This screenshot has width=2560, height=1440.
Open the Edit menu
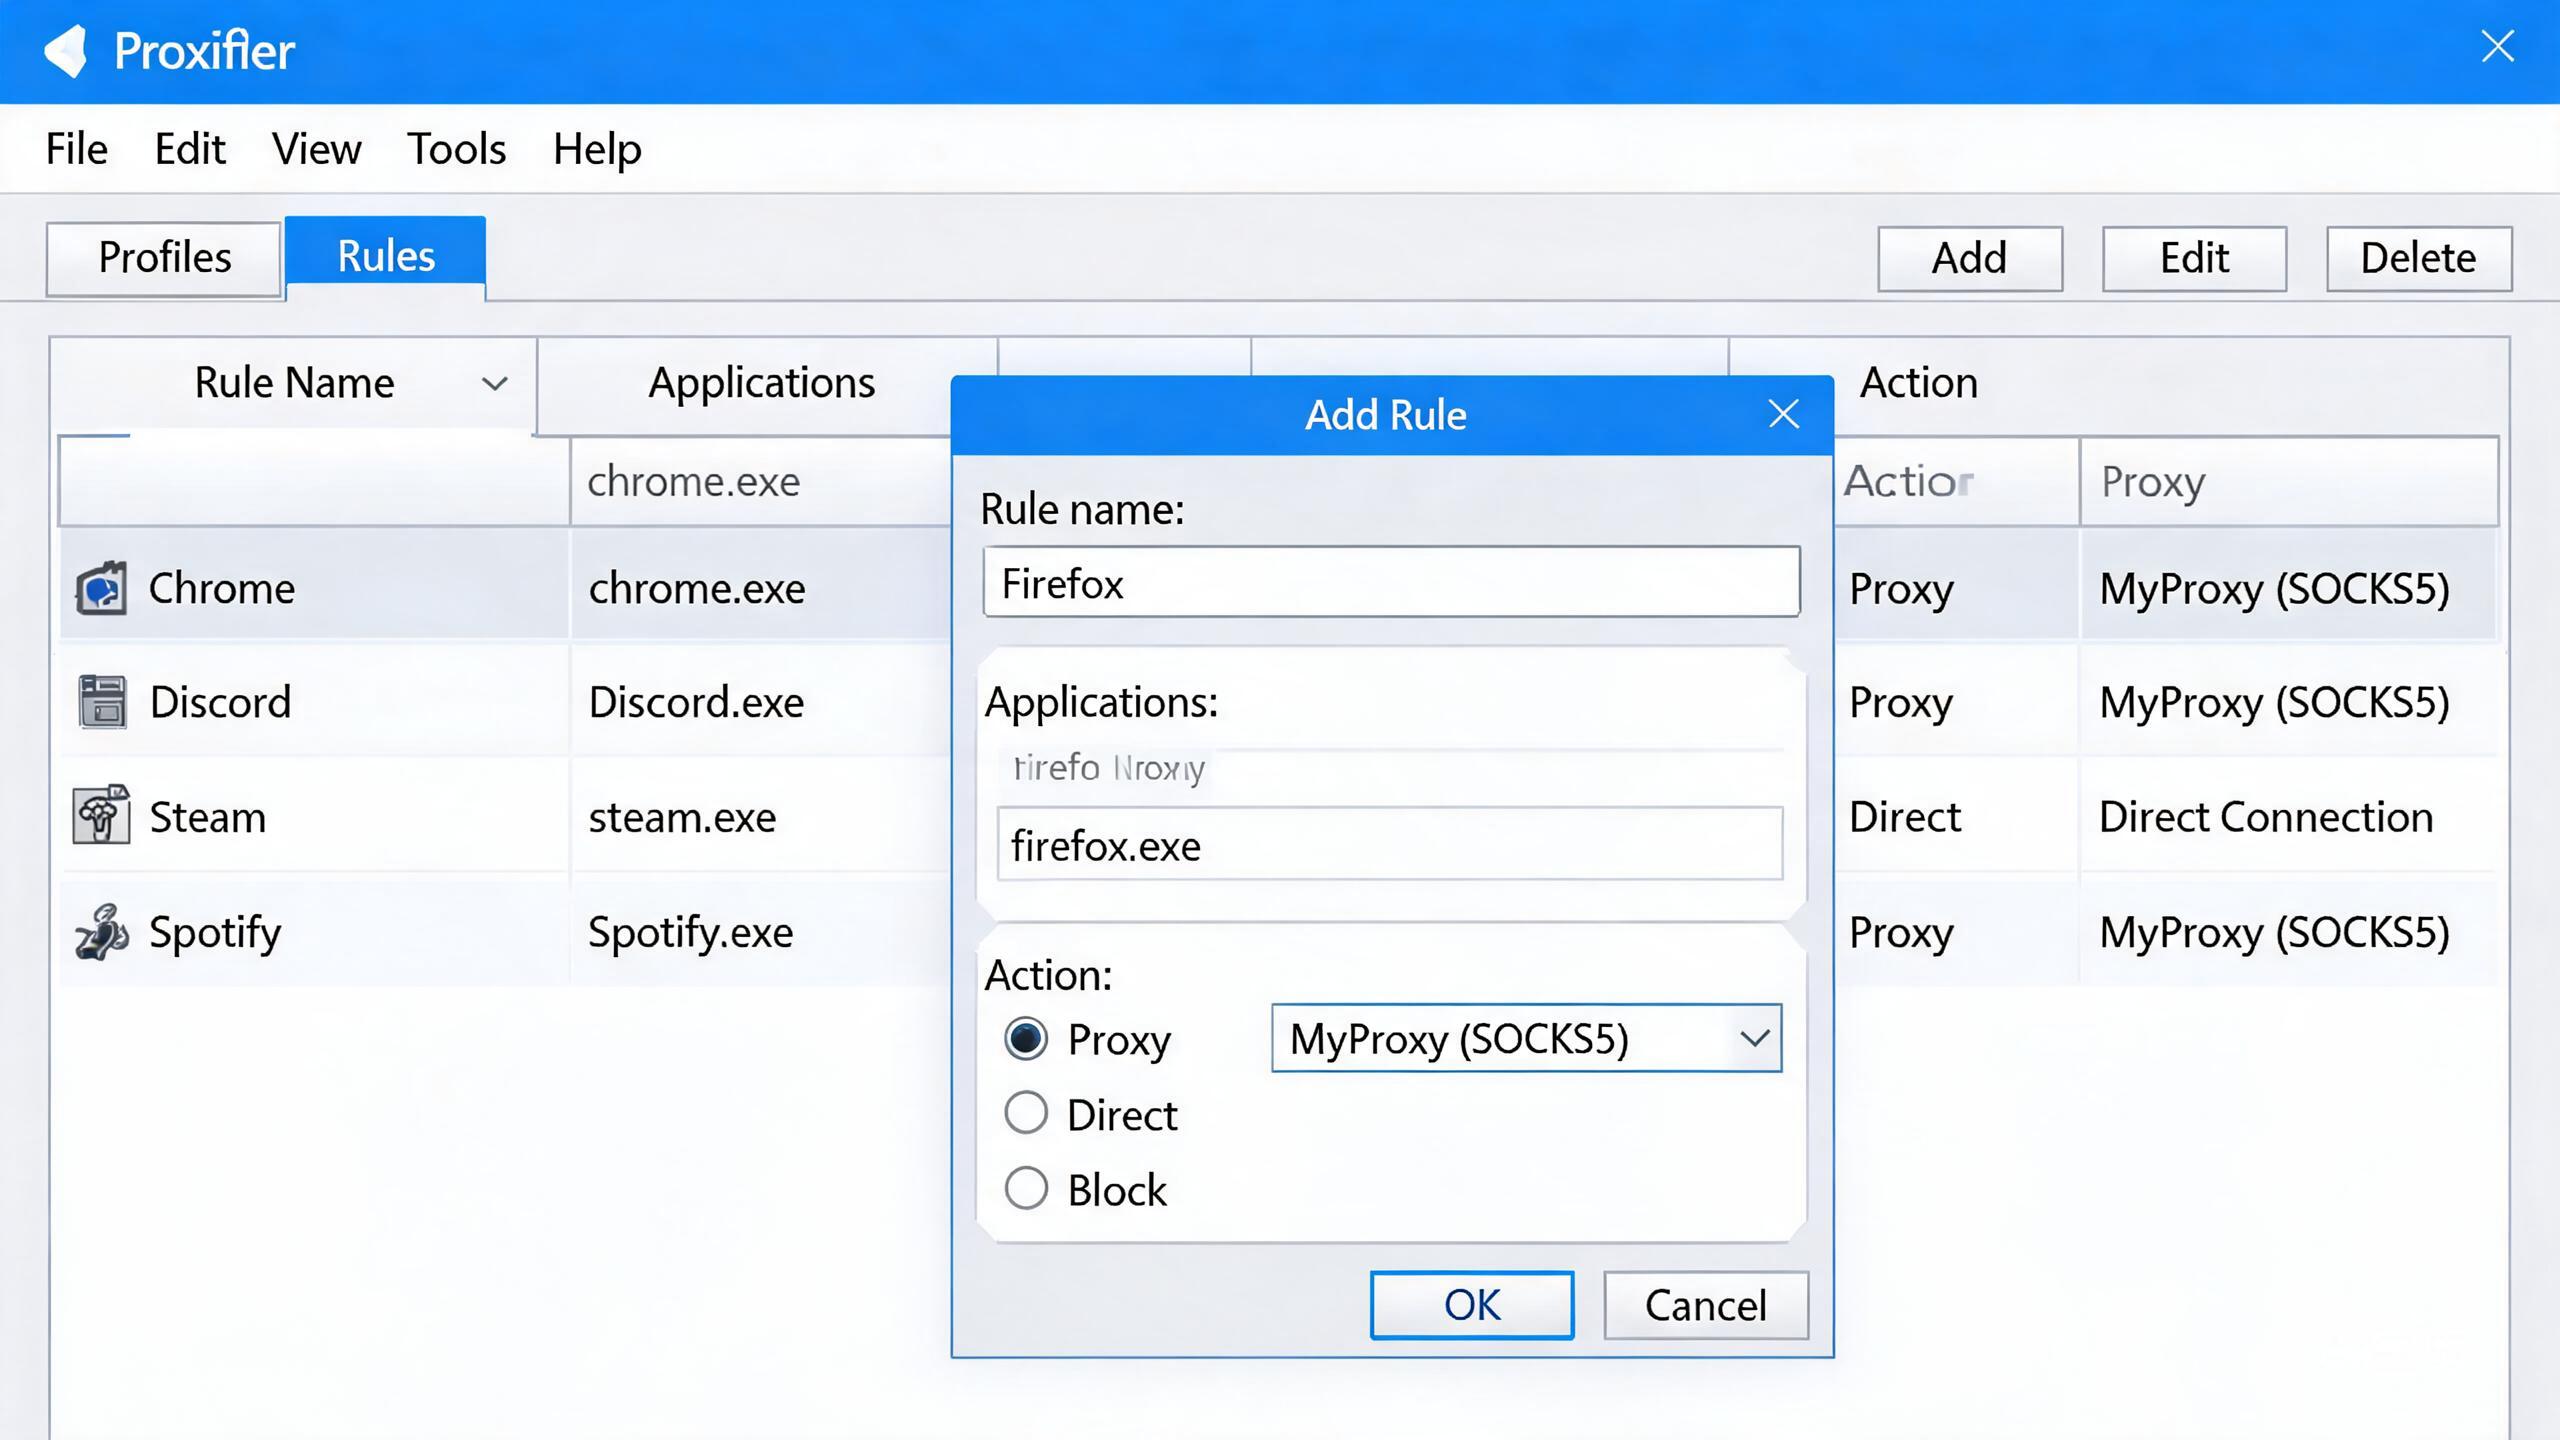[x=190, y=149]
